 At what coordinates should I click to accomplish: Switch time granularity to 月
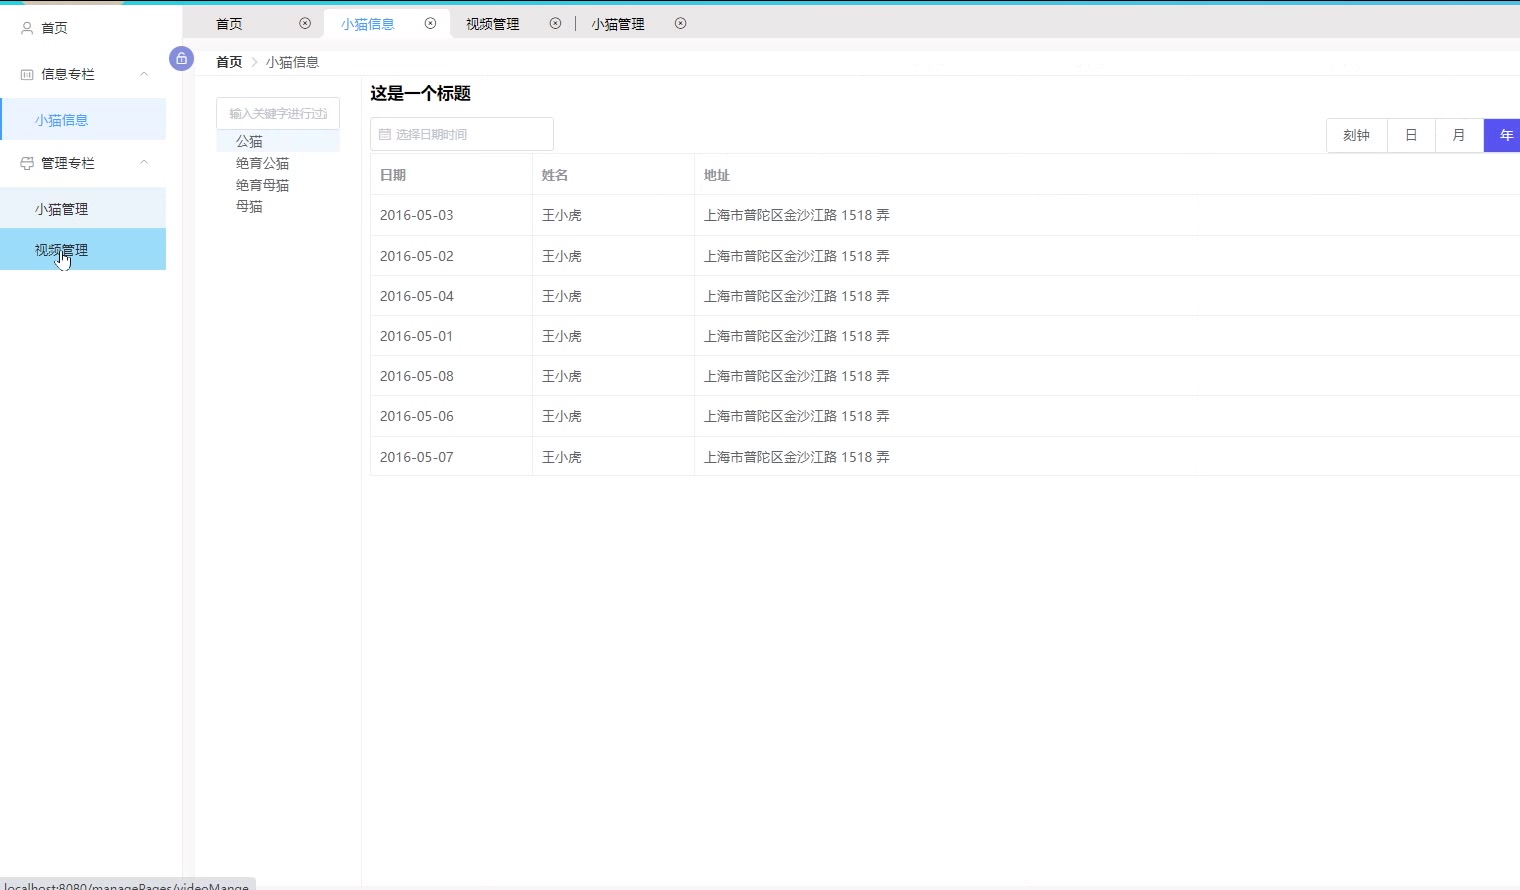[1459, 135]
